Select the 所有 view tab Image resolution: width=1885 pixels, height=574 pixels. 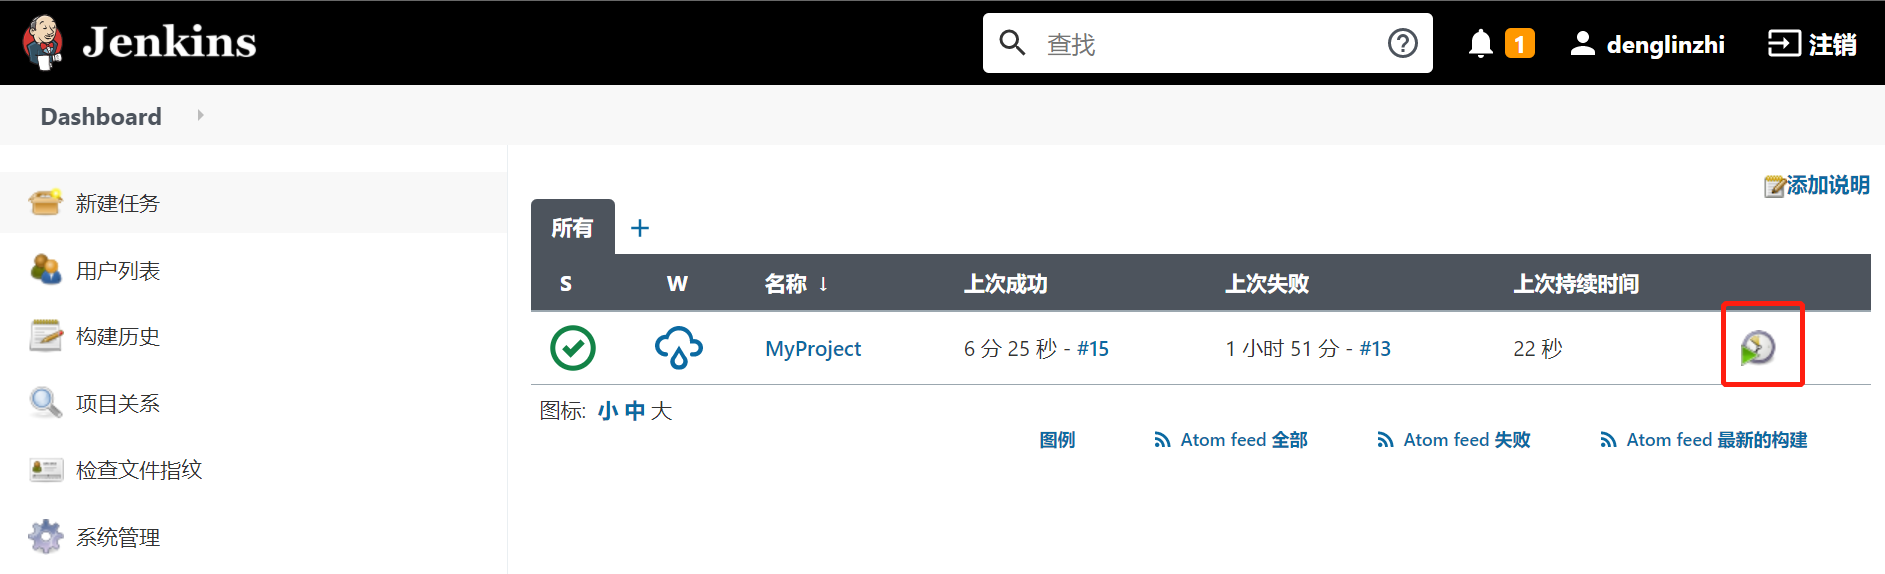click(572, 228)
